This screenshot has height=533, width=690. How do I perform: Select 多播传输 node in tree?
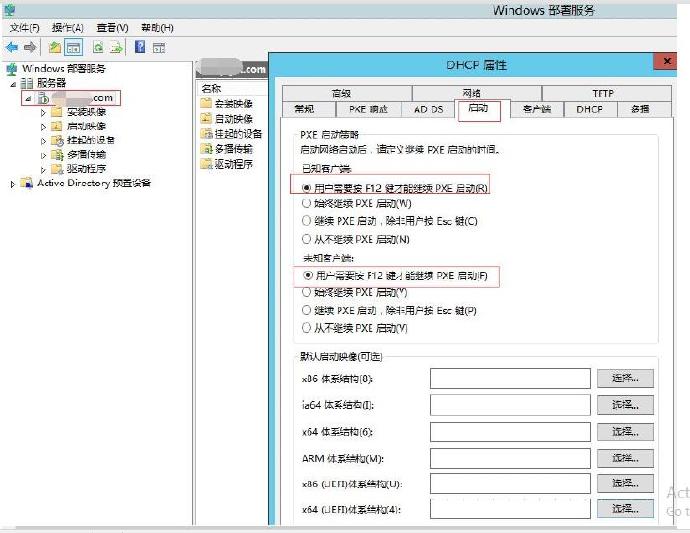[x=78, y=154]
